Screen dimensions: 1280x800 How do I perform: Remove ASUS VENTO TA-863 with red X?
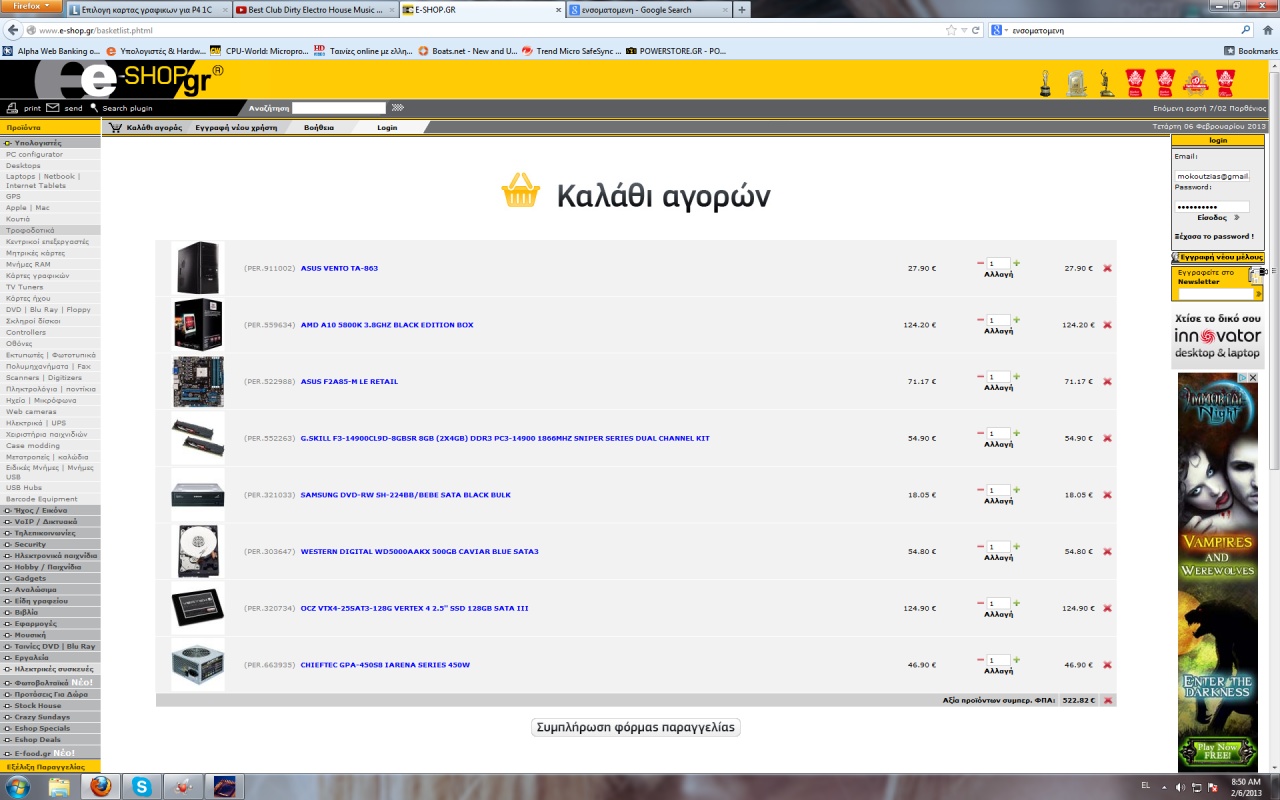(1107, 268)
